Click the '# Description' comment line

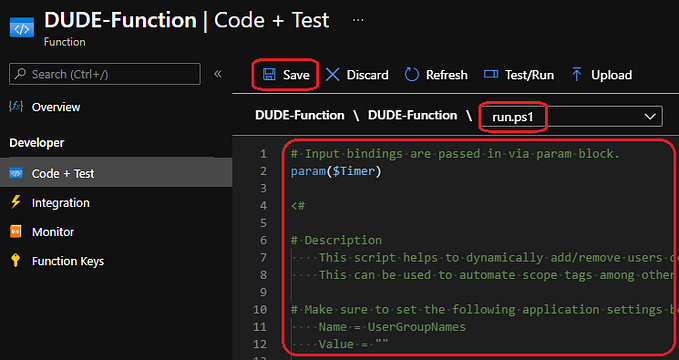click(x=336, y=240)
